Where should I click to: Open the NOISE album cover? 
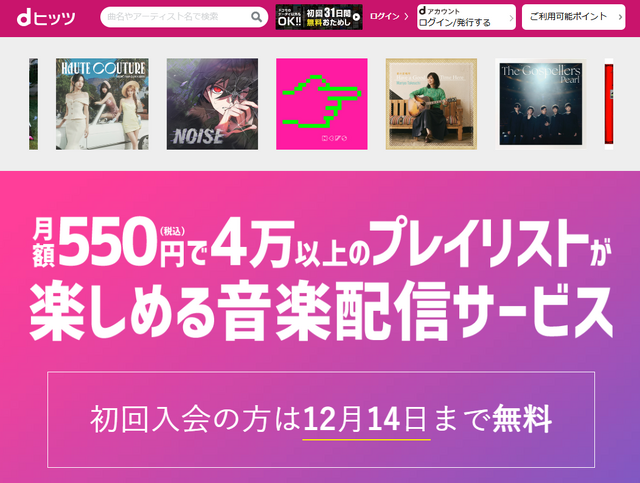click(x=212, y=104)
